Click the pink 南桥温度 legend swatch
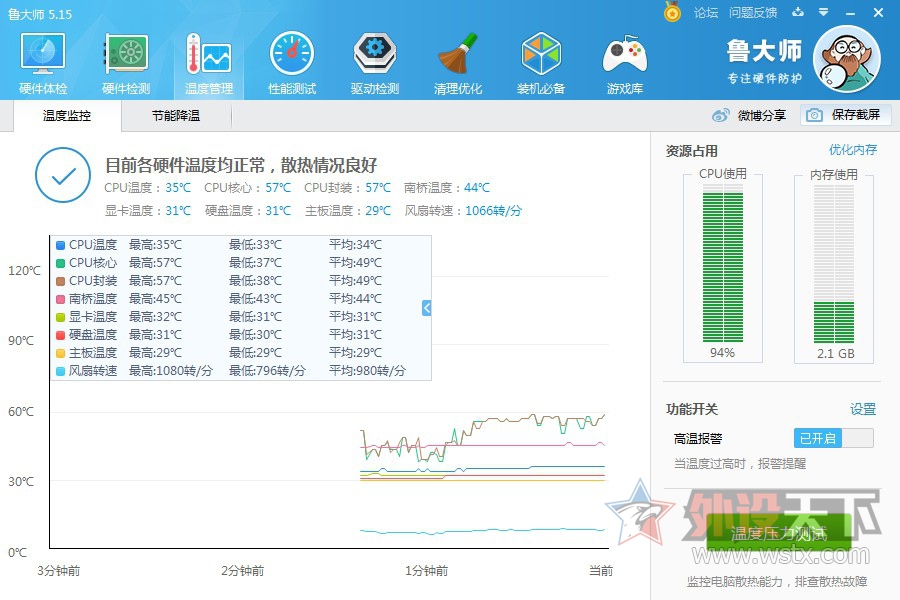Screen dimensions: 900x600 pos(60,299)
